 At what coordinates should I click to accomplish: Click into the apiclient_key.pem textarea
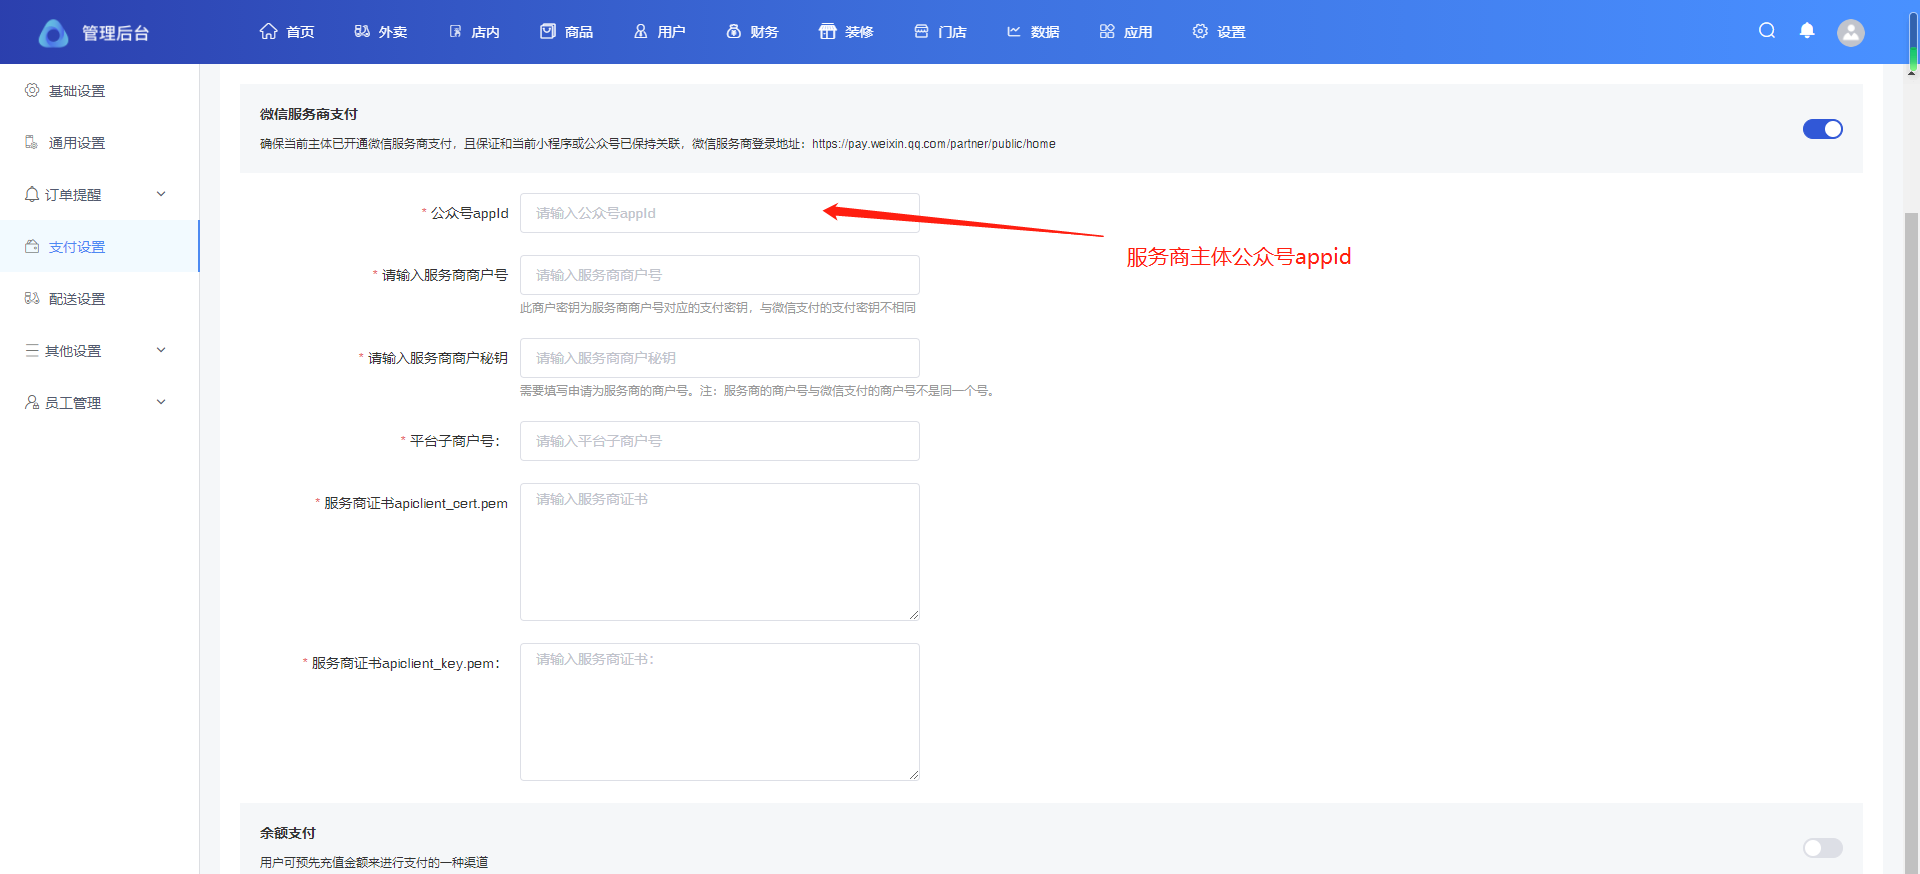click(719, 712)
